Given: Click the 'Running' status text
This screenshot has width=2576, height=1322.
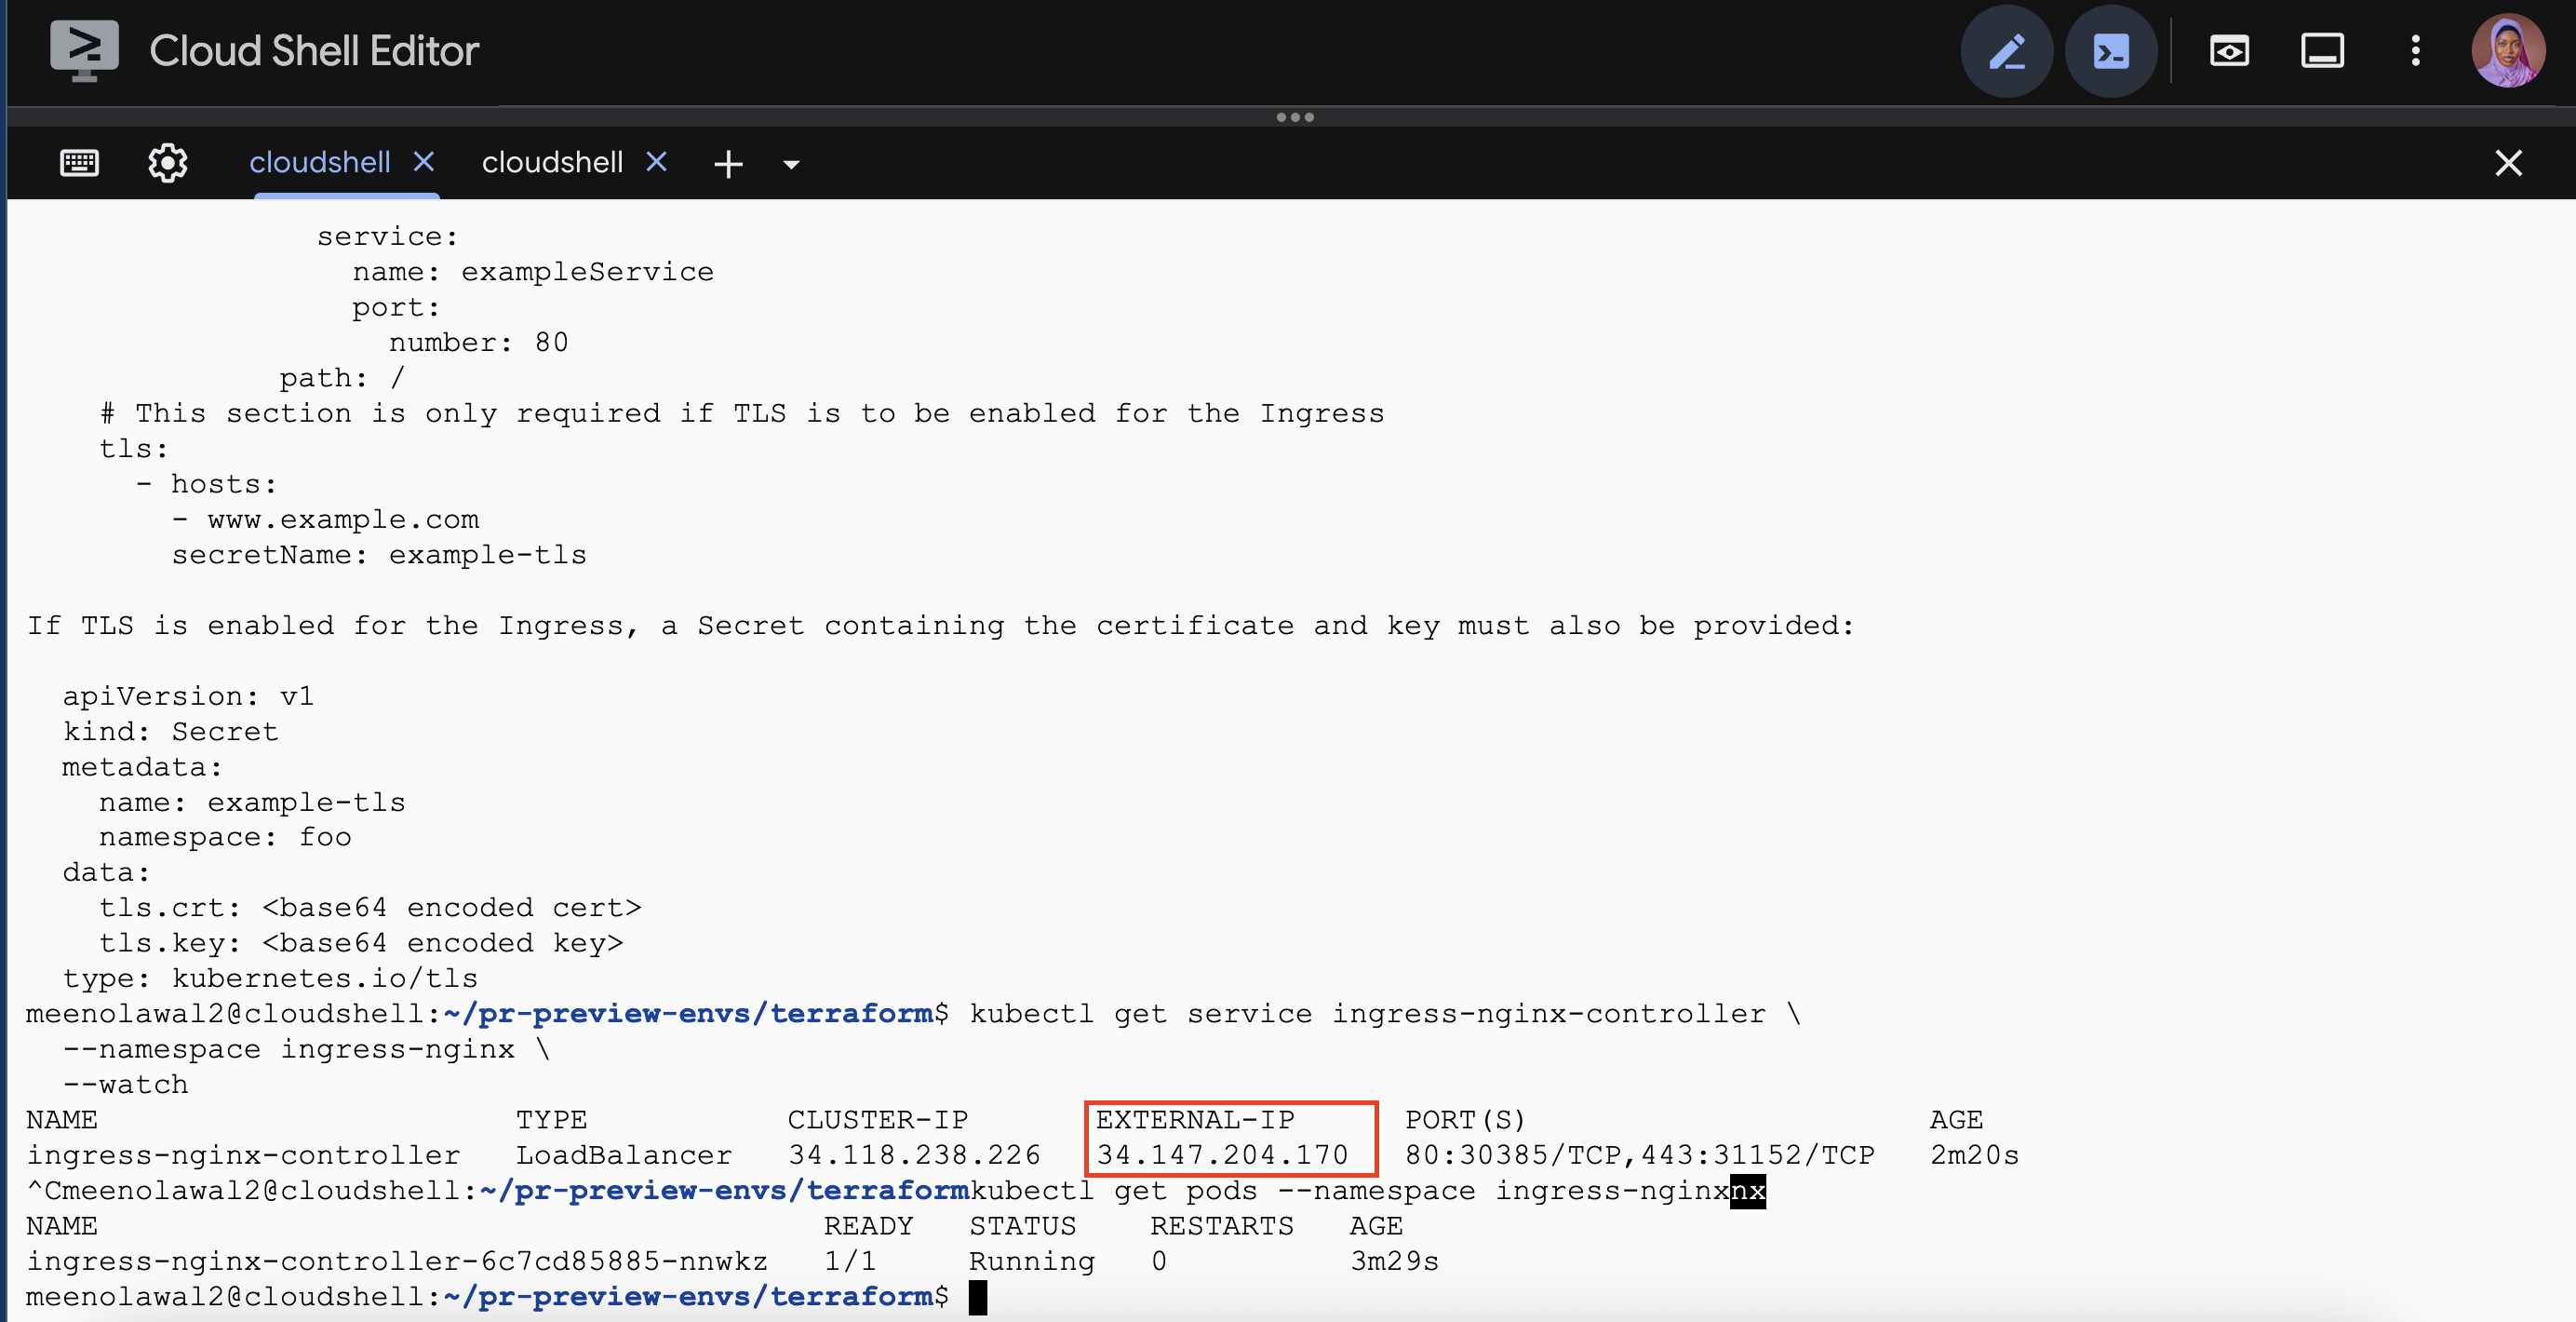Looking at the screenshot, I should 1032,1262.
